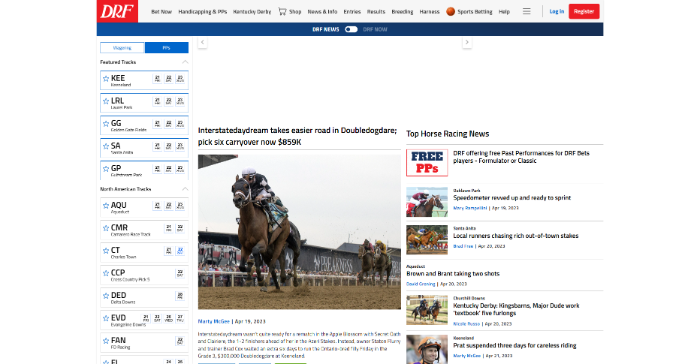Open Kentucky Derby Kingsbarns work article
This screenshot has height=364, width=700.
(x=516, y=310)
